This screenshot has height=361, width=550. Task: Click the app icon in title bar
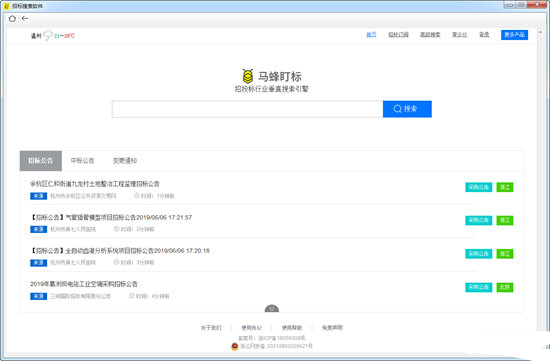6,6
